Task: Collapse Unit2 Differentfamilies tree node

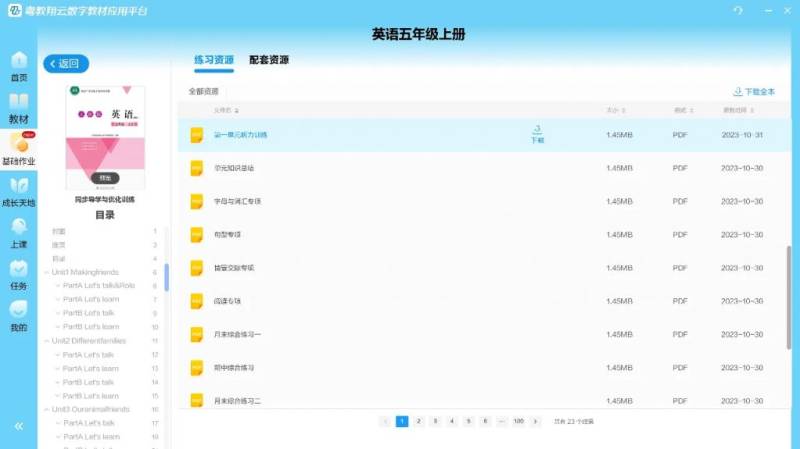Action: click(x=46, y=341)
